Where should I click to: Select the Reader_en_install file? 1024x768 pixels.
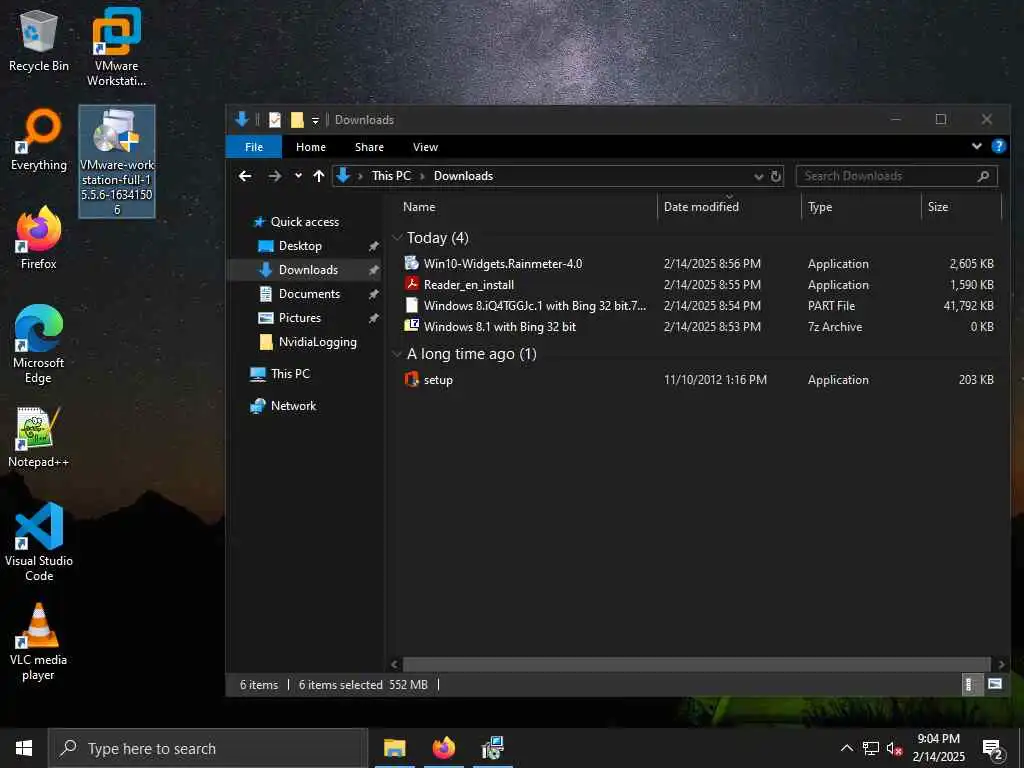tap(469, 285)
